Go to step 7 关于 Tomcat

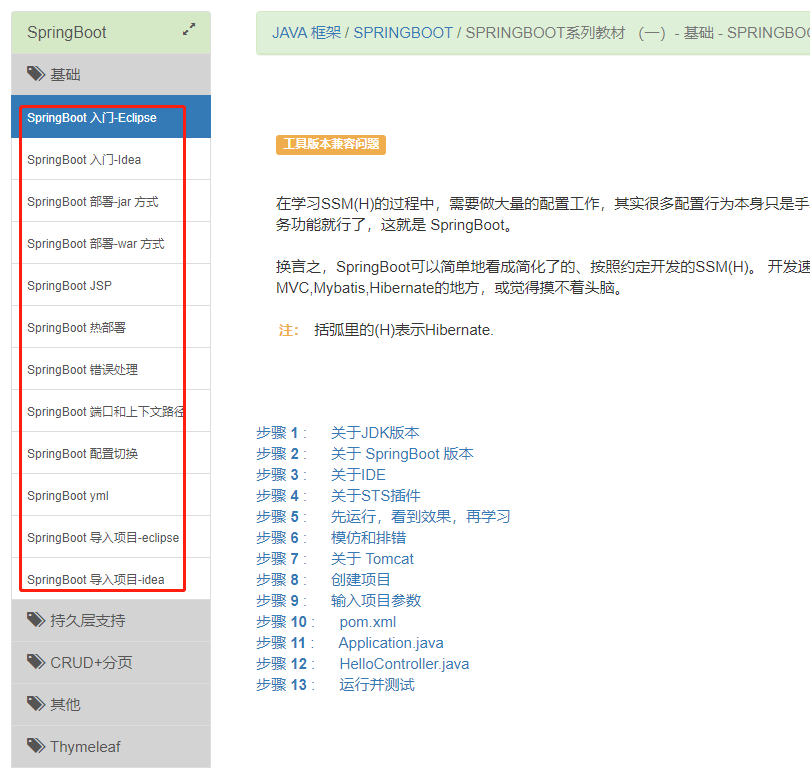tap(372, 559)
